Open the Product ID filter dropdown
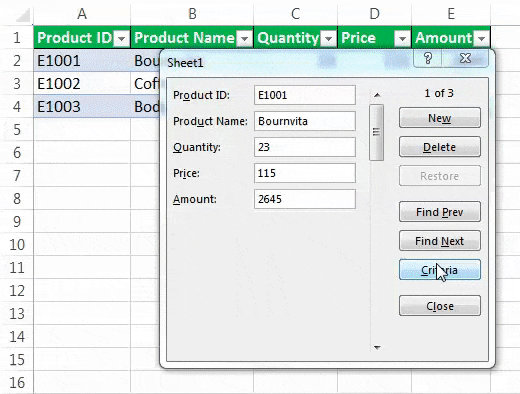520x394 pixels. [x=121, y=39]
